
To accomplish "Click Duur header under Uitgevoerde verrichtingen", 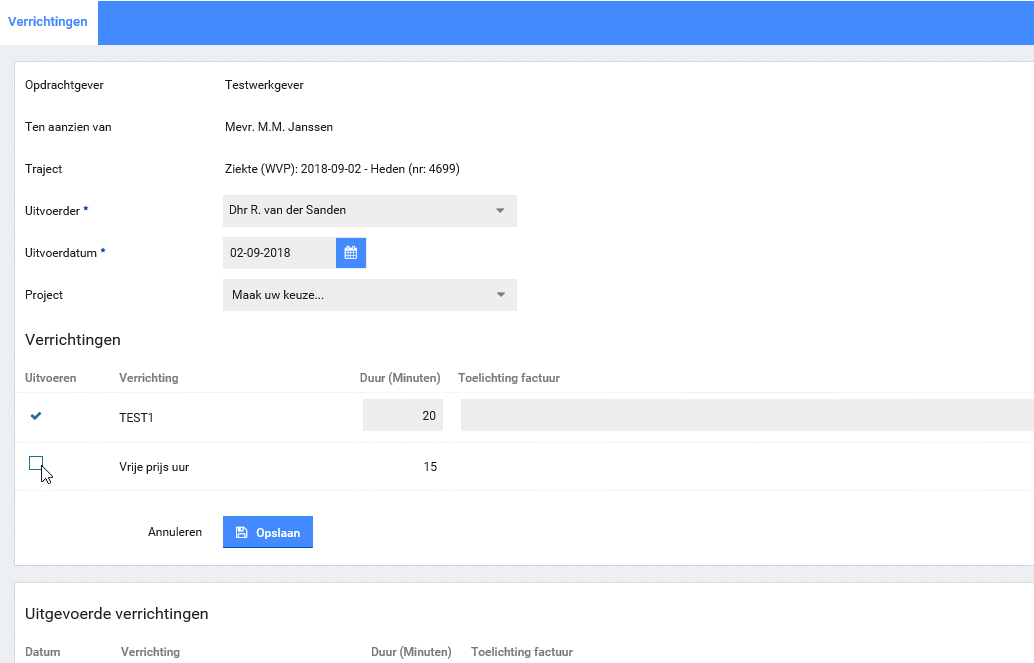I will [x=410, y=652].
